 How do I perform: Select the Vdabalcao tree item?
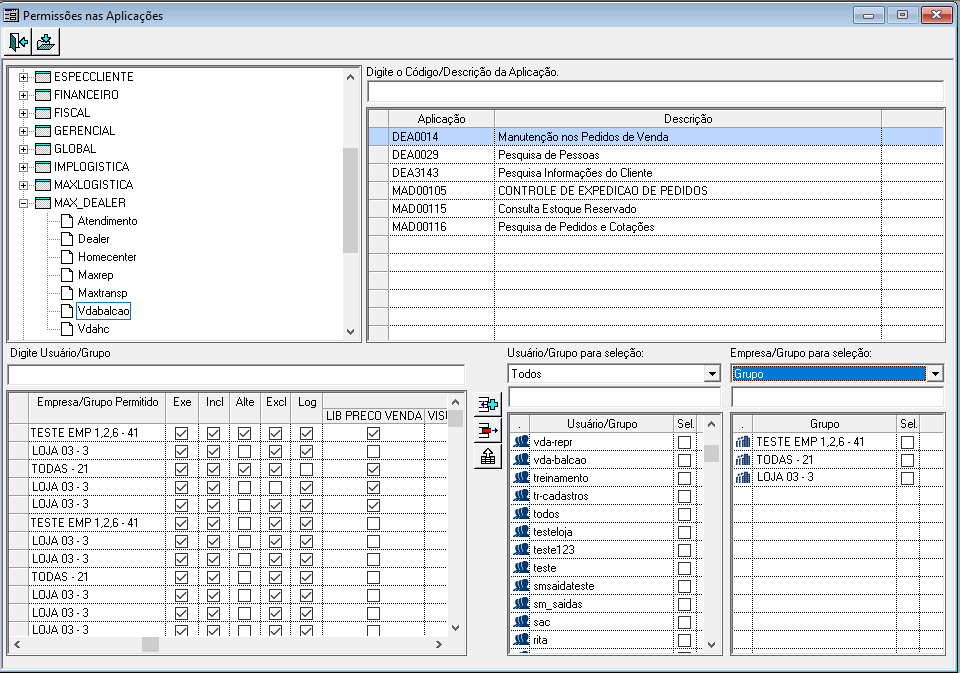click(103, 311)
